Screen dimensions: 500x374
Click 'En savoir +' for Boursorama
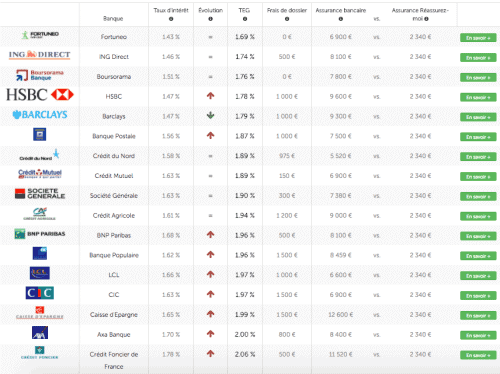(x=478, y=77)
